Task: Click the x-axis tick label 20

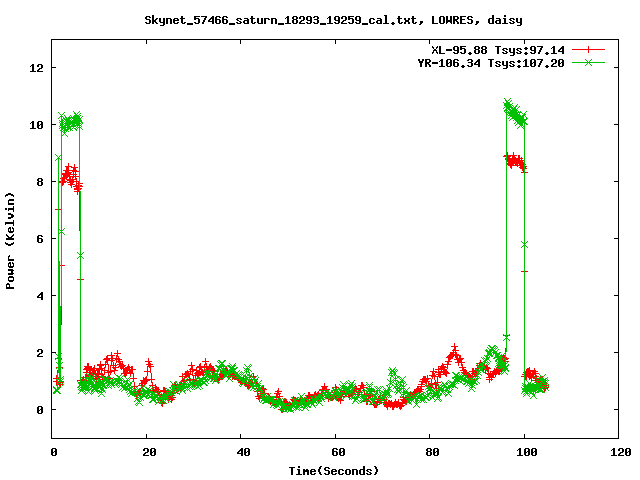Action: (149, 452)
